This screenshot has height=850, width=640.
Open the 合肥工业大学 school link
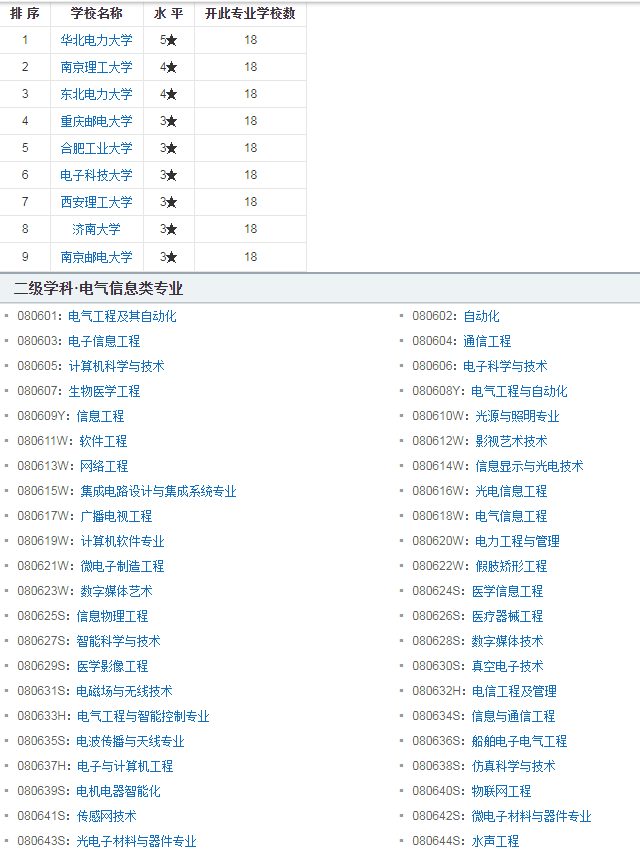96,148
